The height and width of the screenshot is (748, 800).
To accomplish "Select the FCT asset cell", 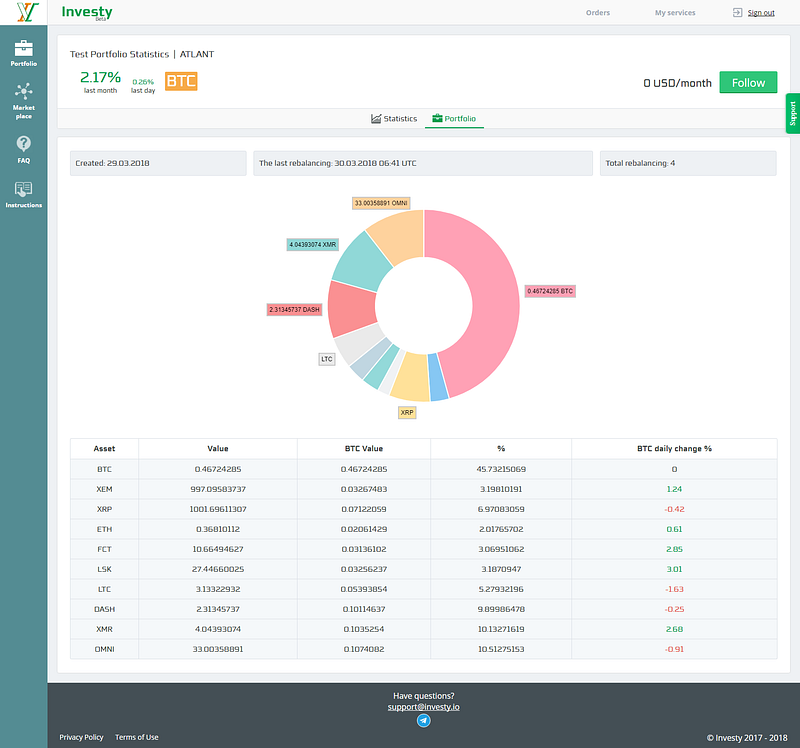I will pos(104,549).
